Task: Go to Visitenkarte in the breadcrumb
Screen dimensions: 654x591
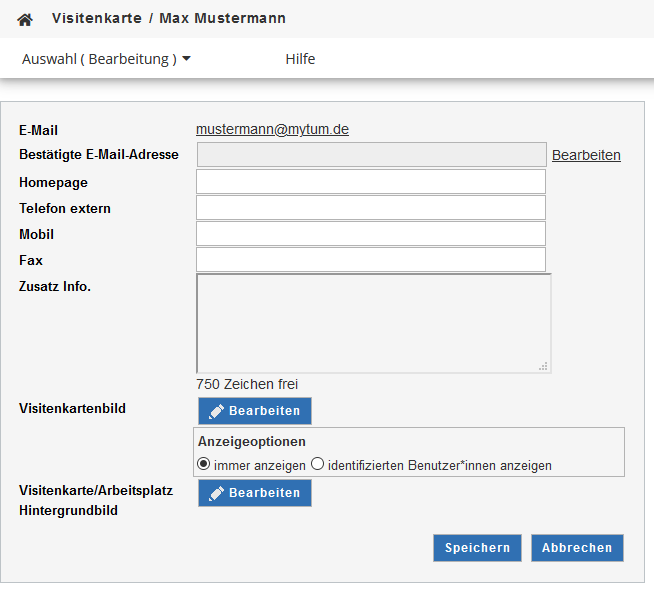Action: click(95, 18)
